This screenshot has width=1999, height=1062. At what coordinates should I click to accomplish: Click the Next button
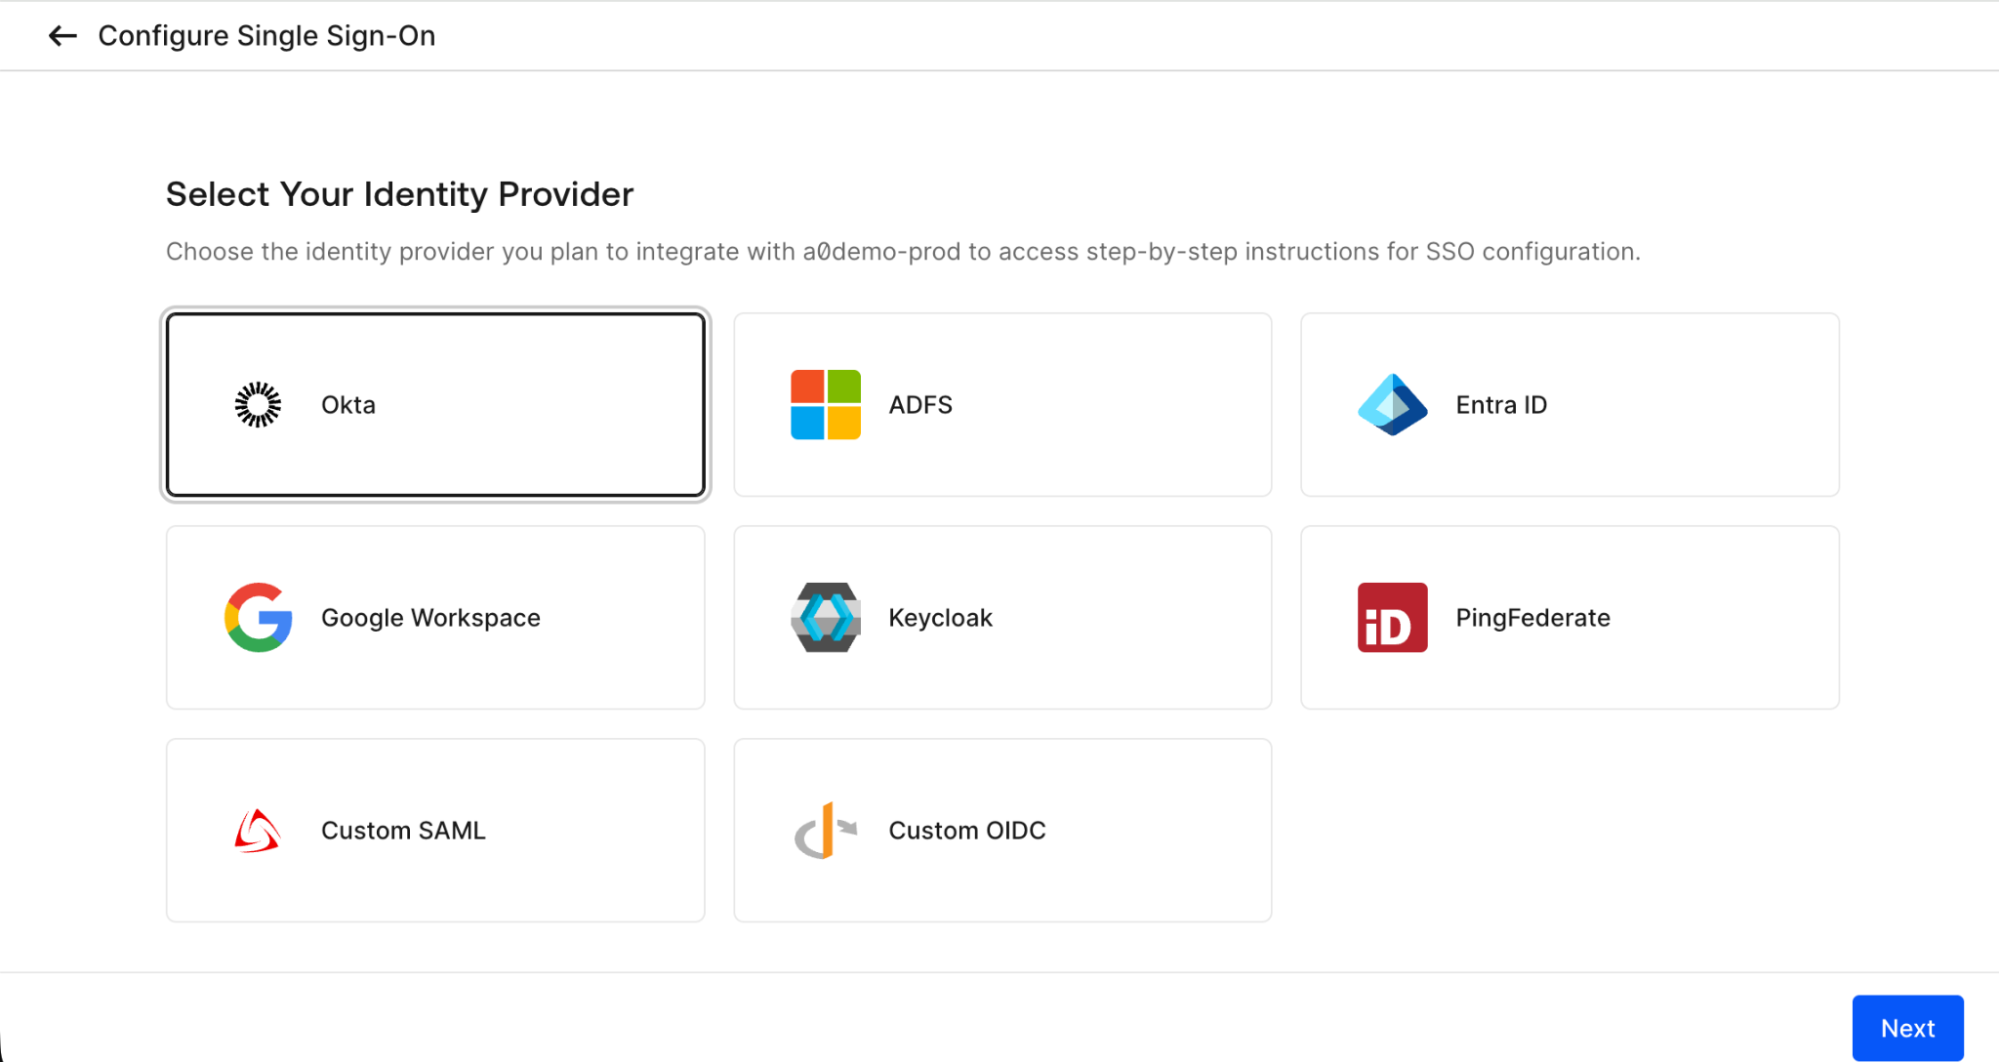(1907, 1027)
